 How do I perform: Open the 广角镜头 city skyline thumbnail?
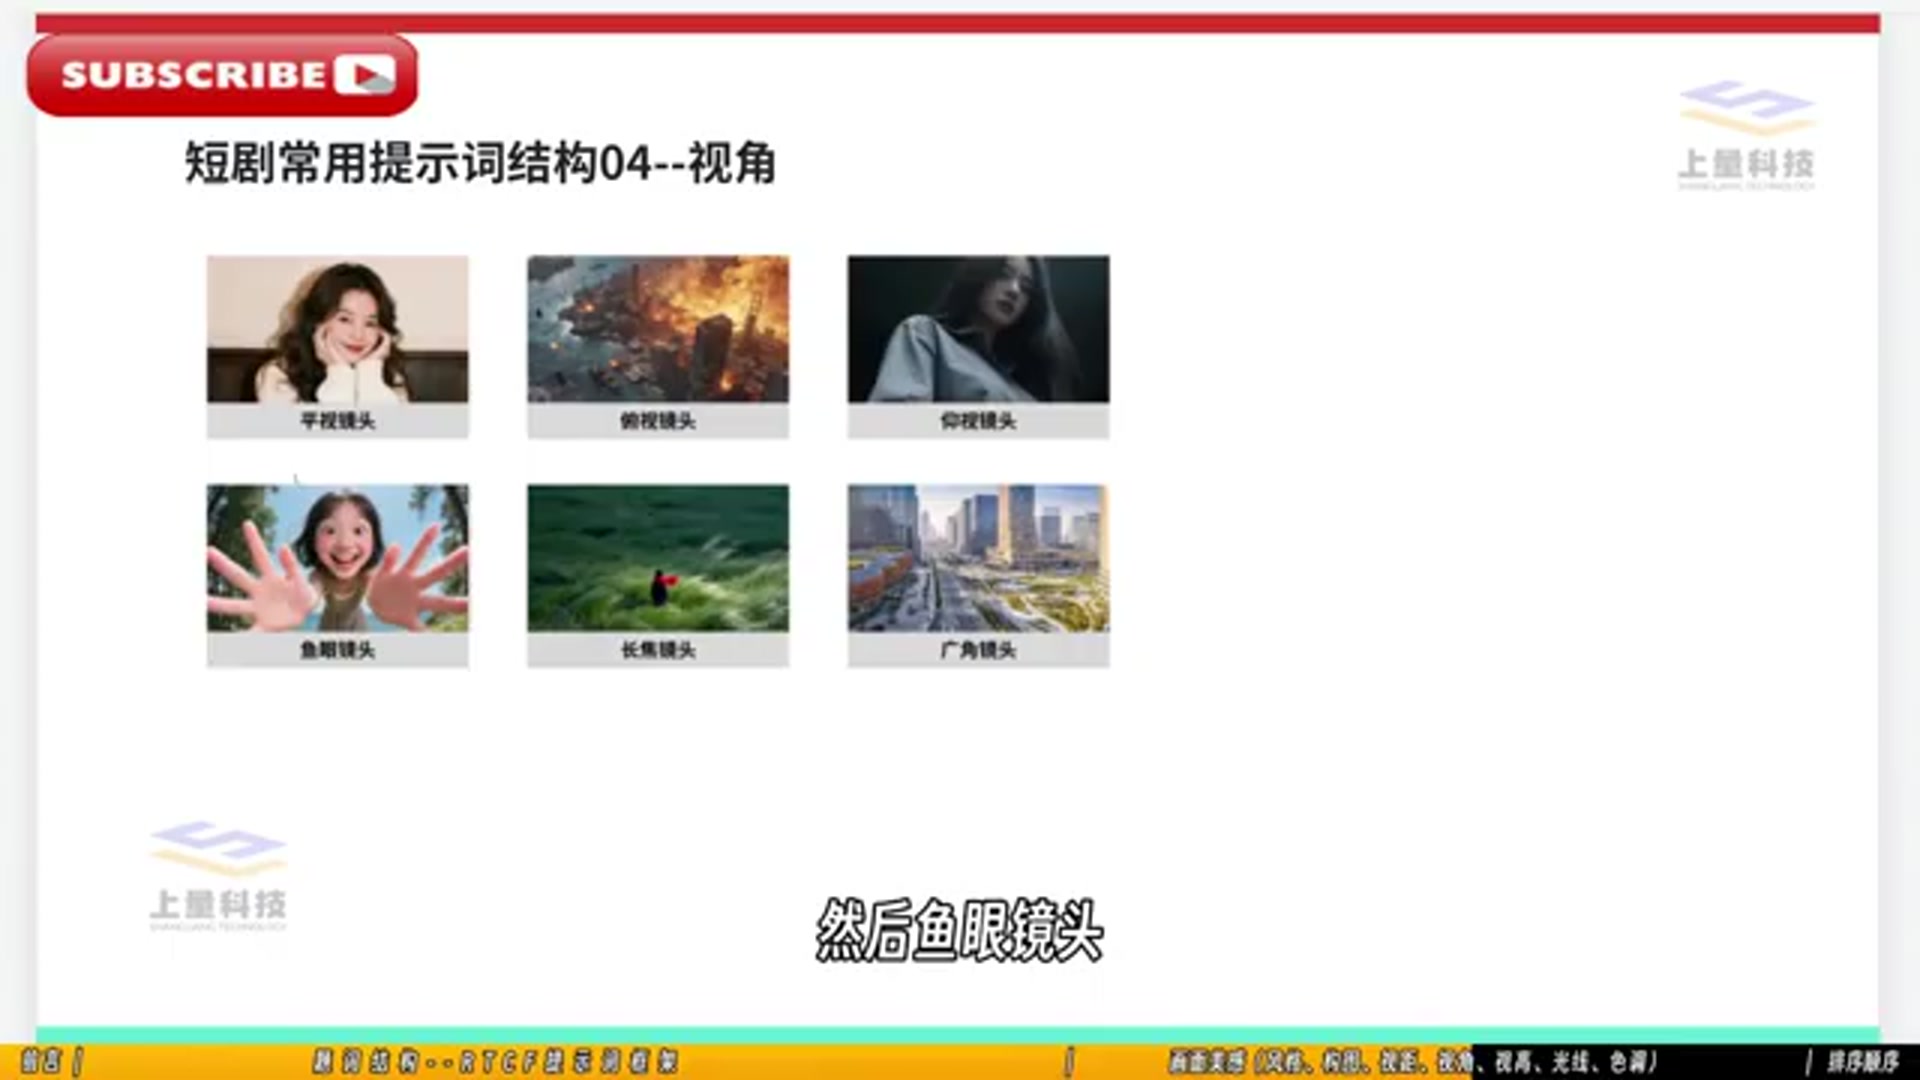click(978, 558)
